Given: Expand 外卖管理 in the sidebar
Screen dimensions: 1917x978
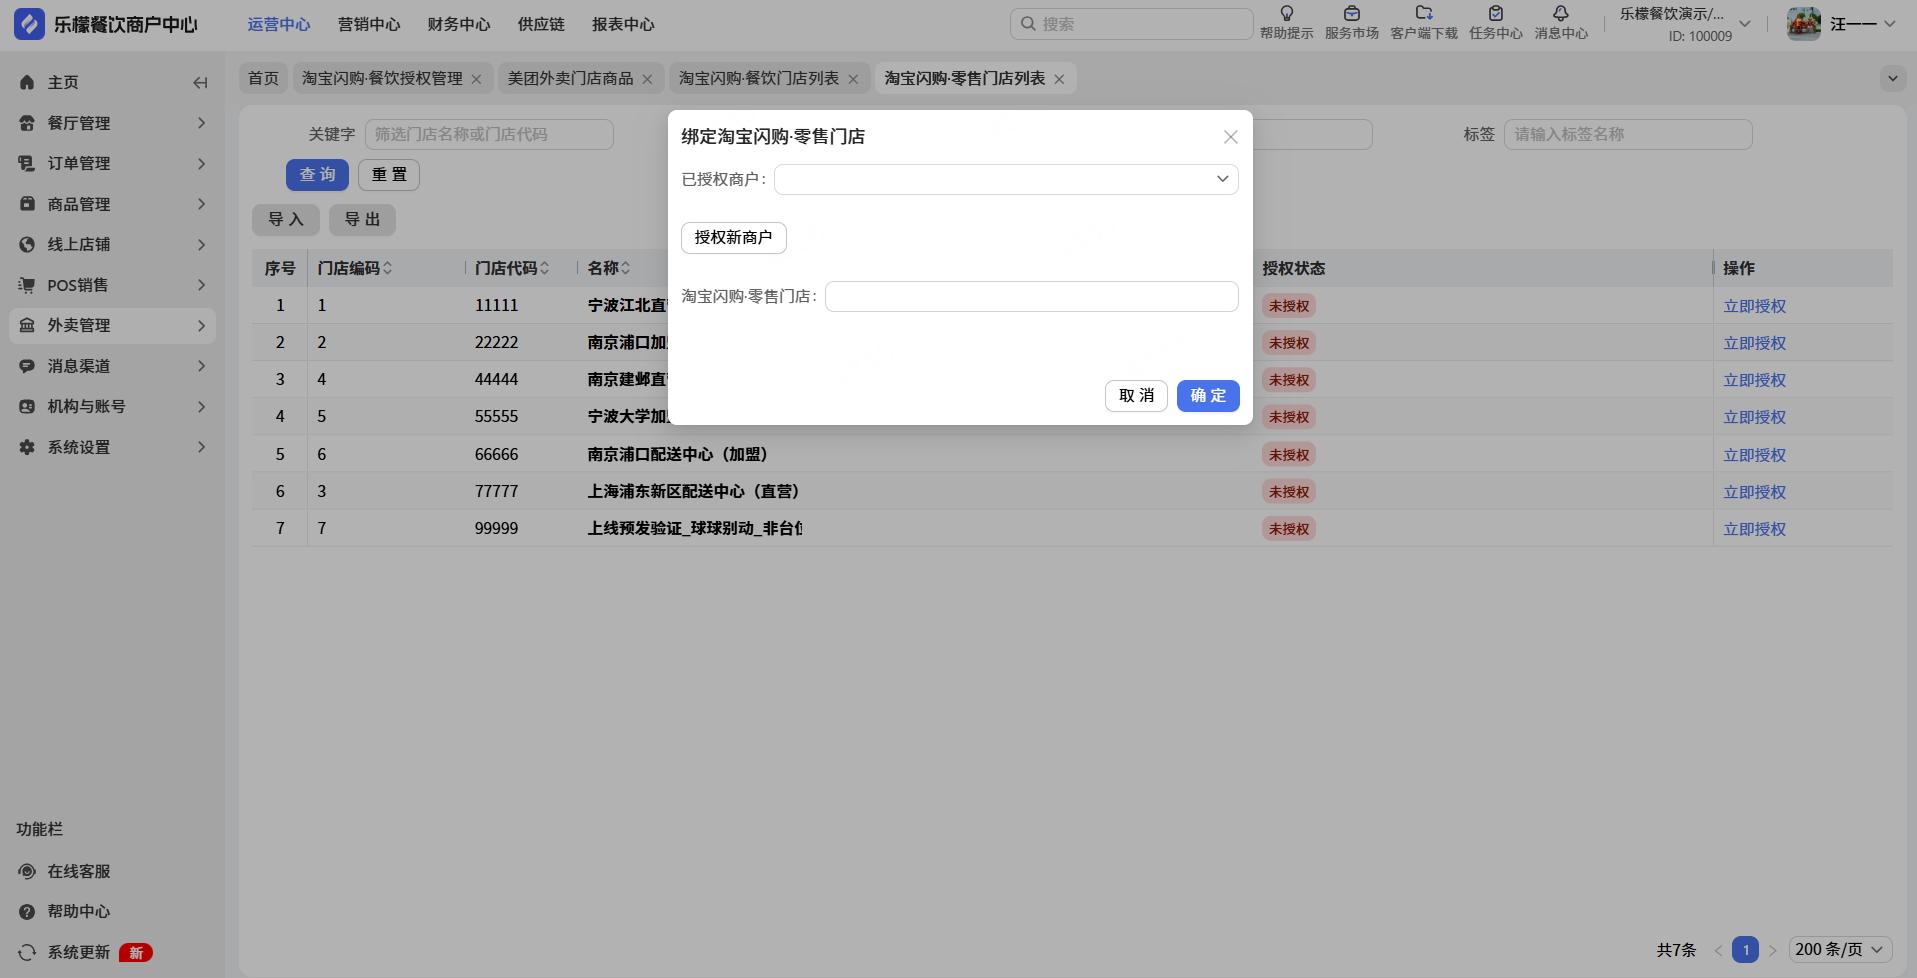Looking at the screenshot, I should pos(112,326).
